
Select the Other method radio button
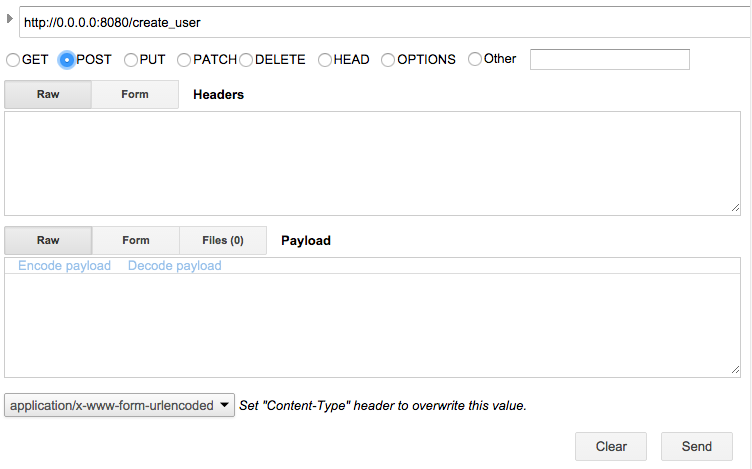475,59
